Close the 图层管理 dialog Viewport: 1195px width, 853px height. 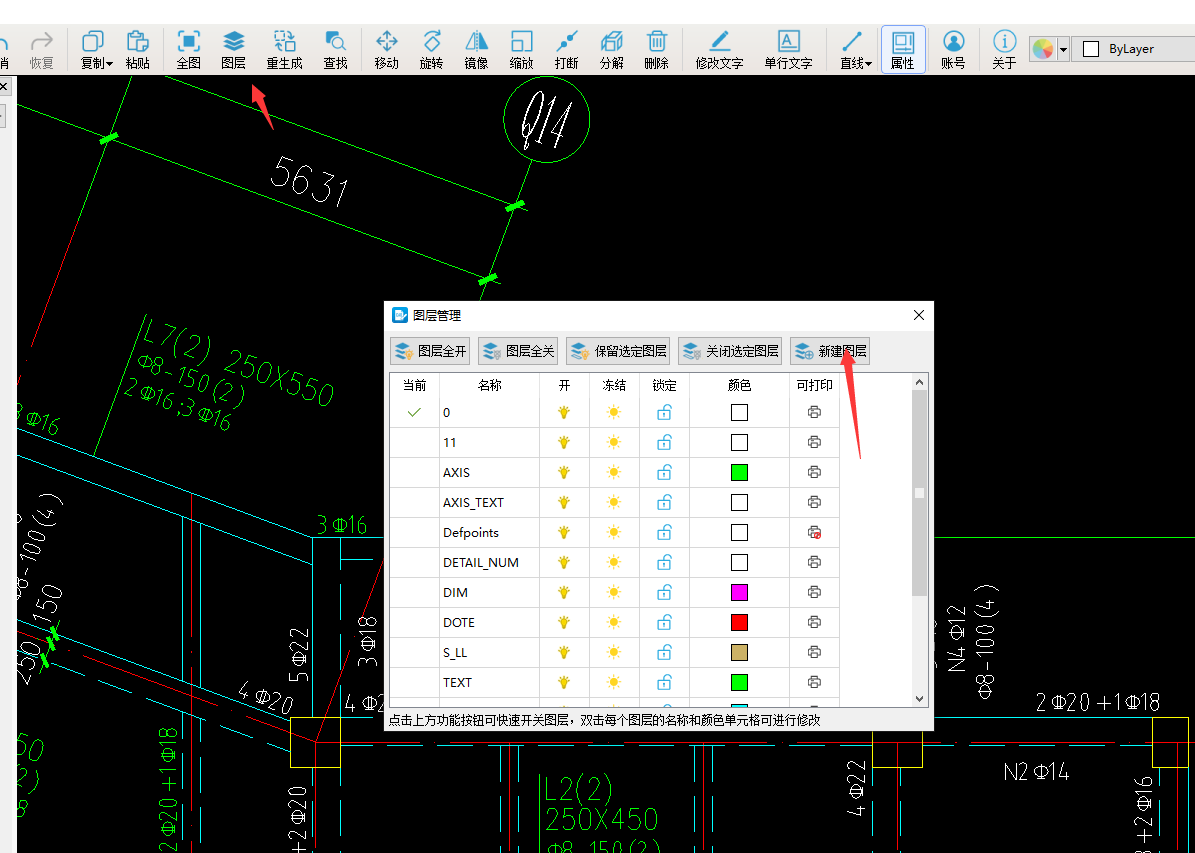(x=918, y=315)
